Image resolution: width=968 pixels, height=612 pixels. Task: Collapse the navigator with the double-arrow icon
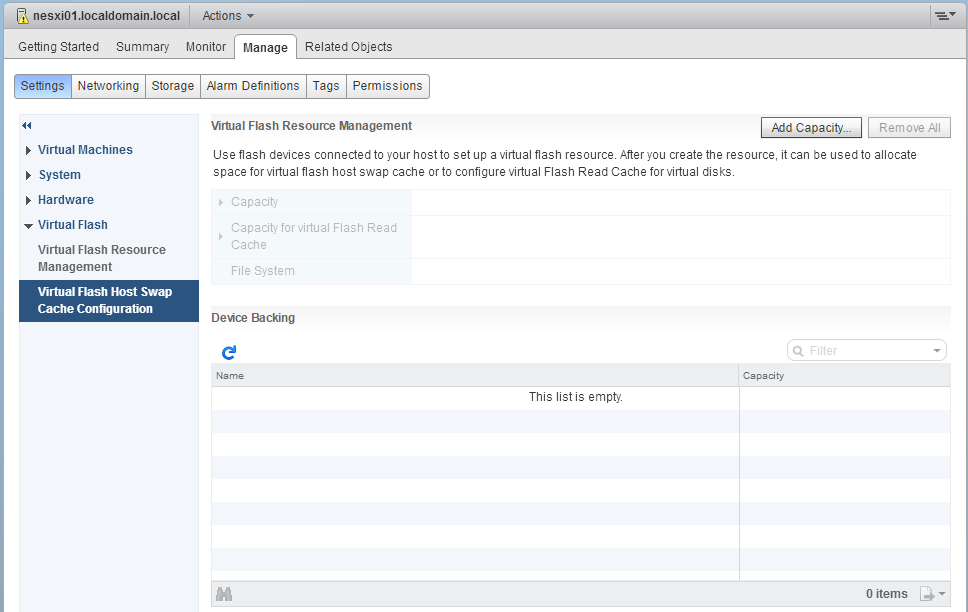click(26, 125)
